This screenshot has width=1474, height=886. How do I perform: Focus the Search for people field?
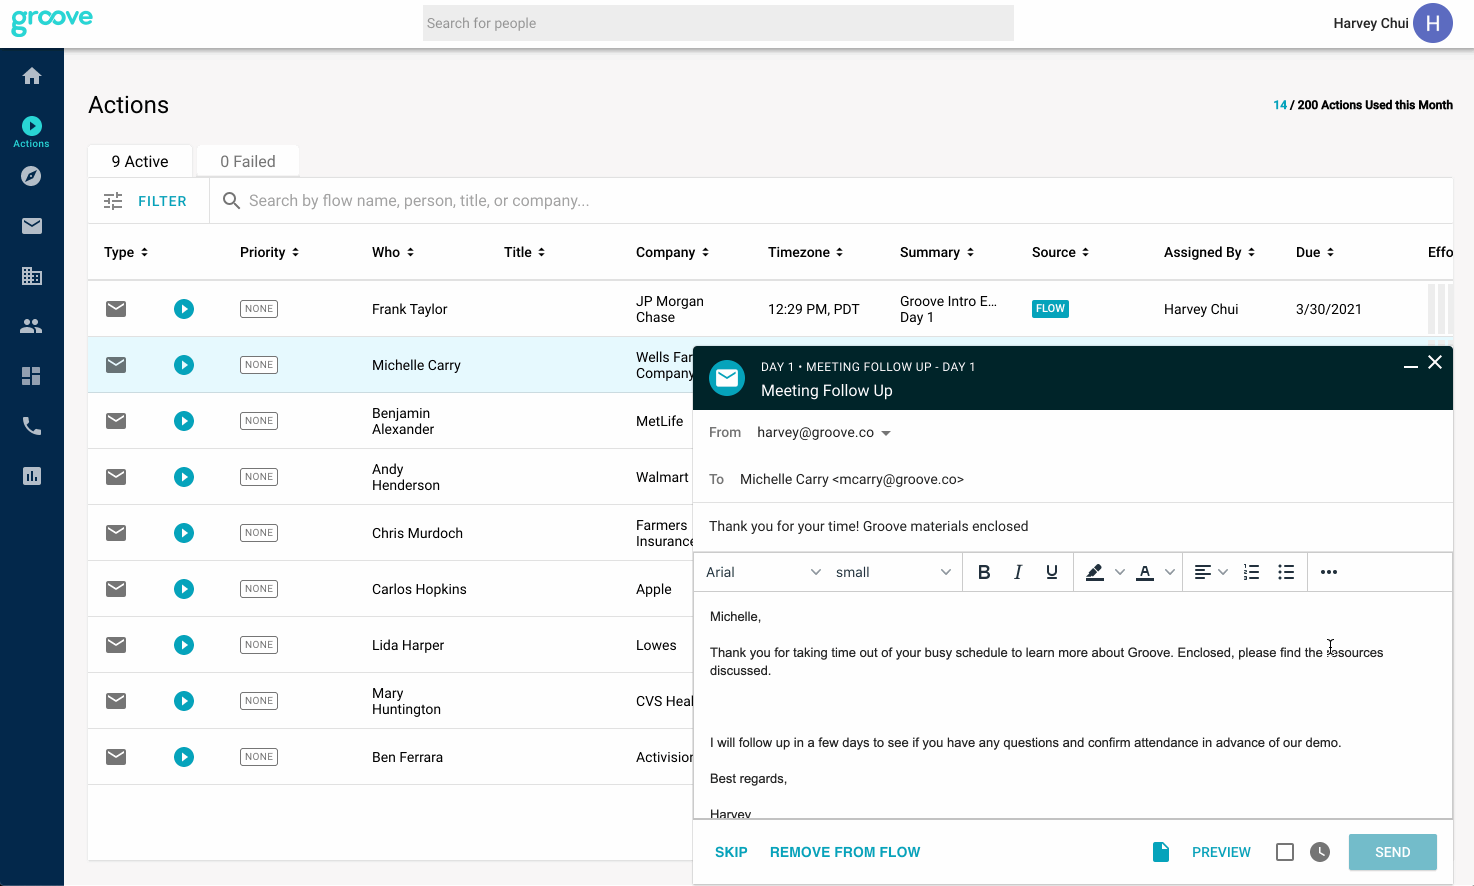pyautogui.click(x=718, y=23)
